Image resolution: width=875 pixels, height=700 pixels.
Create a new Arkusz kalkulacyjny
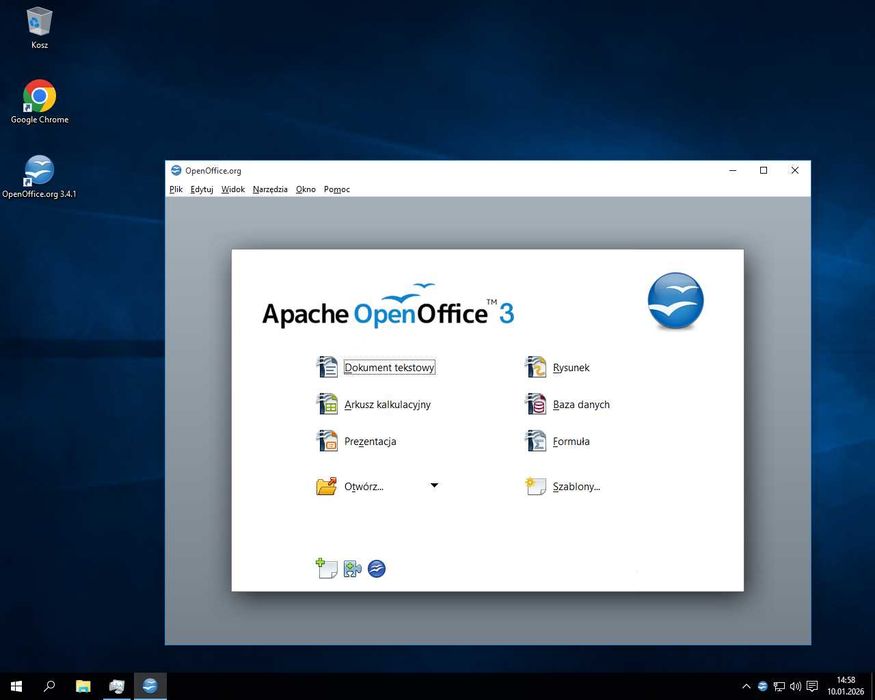pos(387,404)
